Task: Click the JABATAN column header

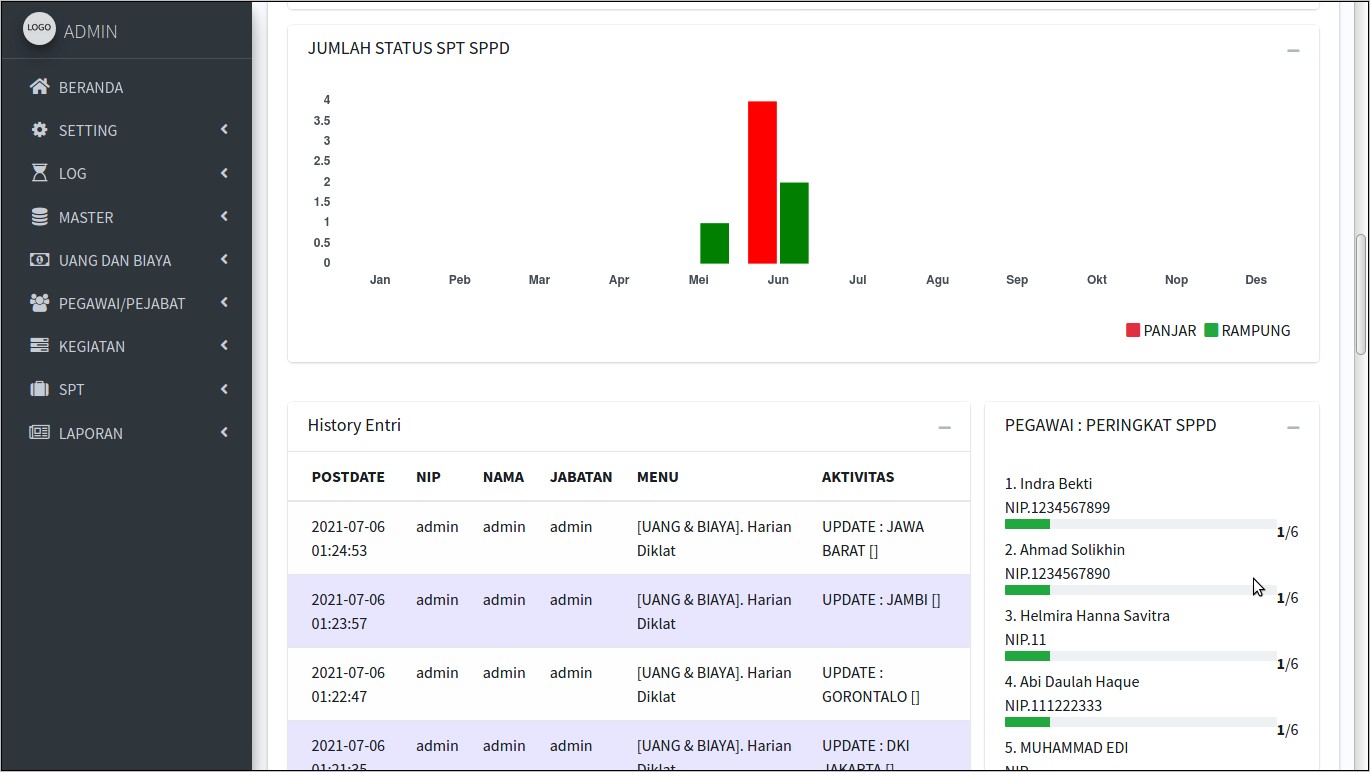Action: coord(581,477)
